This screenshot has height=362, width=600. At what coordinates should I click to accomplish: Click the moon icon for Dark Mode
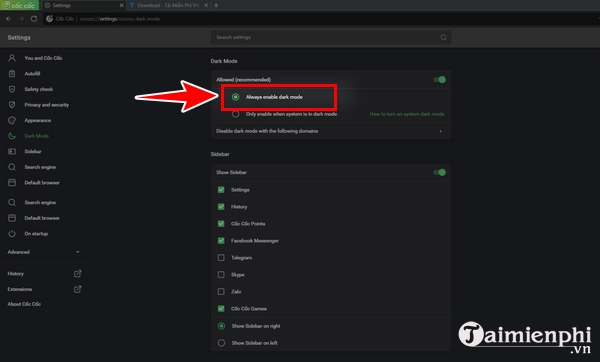tap(12, 136)
